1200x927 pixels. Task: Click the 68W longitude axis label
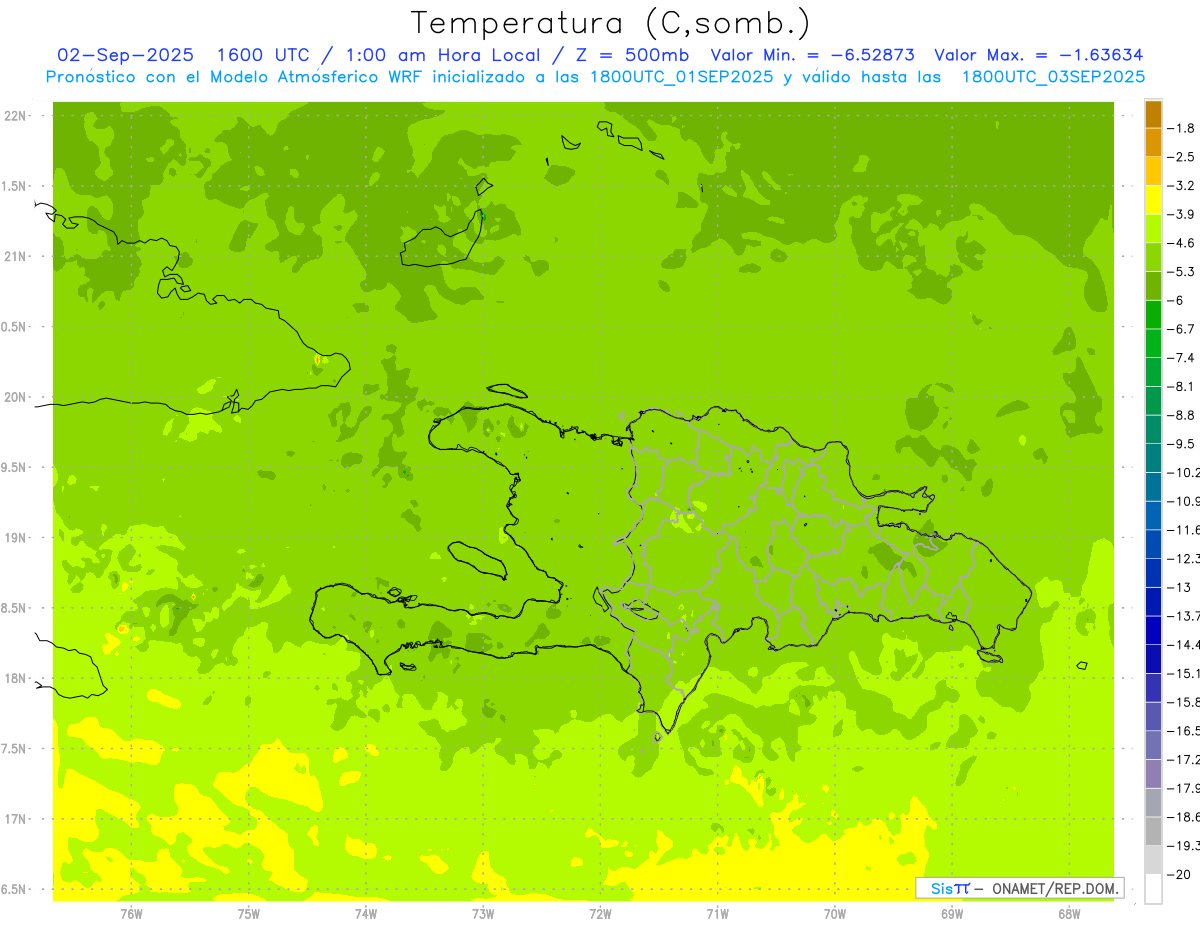point(1069,913)
